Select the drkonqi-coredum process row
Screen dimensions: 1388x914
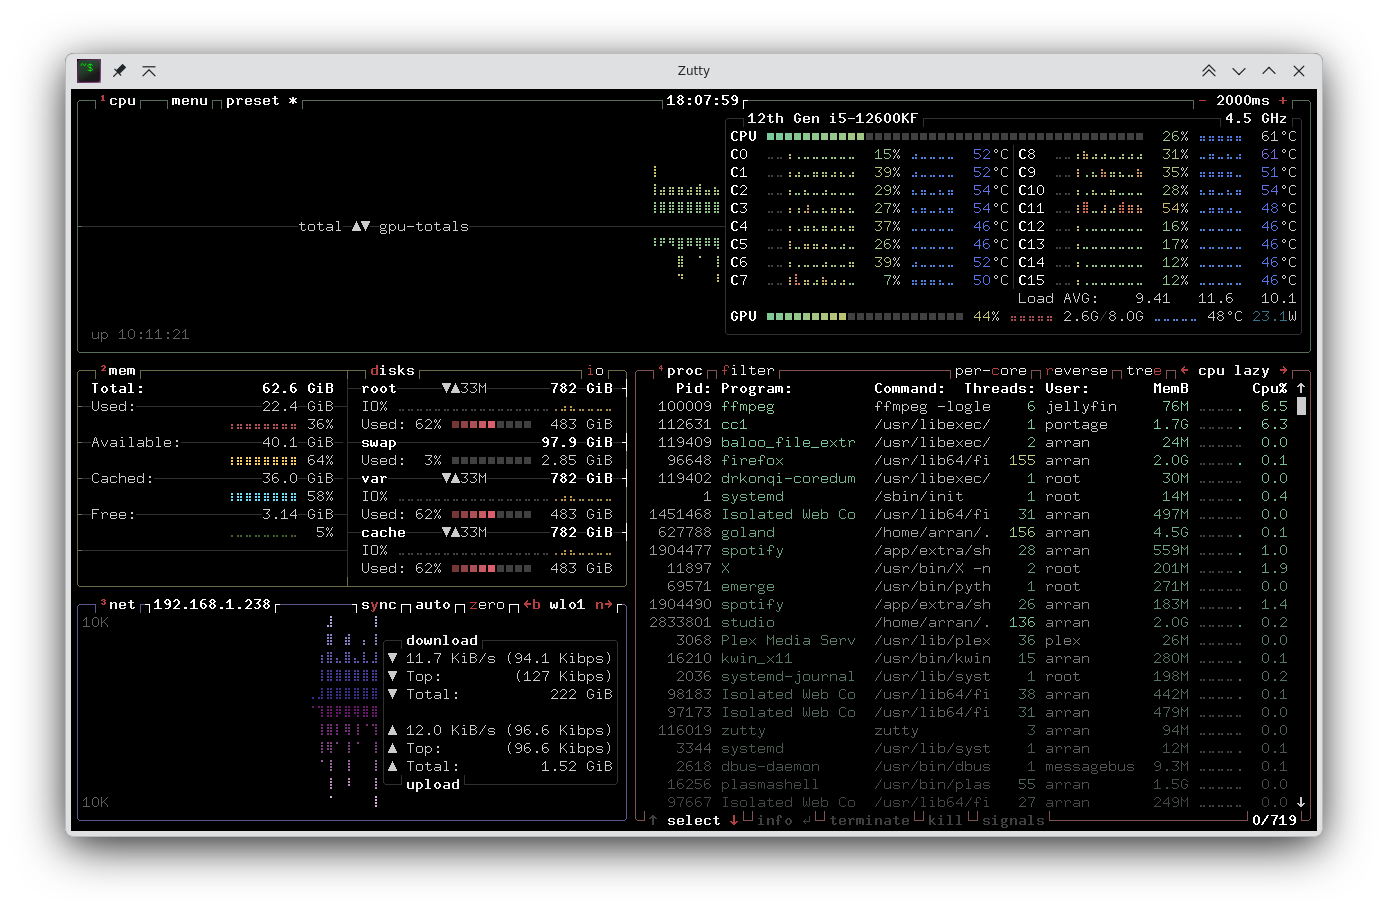(x=968, y=478)
